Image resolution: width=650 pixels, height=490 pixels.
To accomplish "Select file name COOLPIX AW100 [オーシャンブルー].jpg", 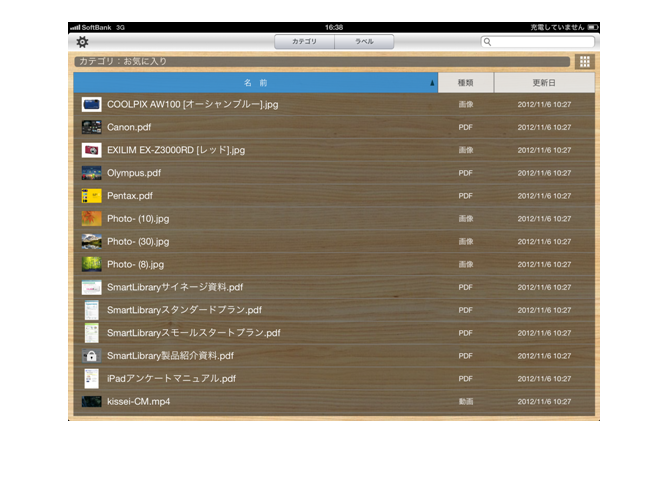I will [x=193, y=104].
